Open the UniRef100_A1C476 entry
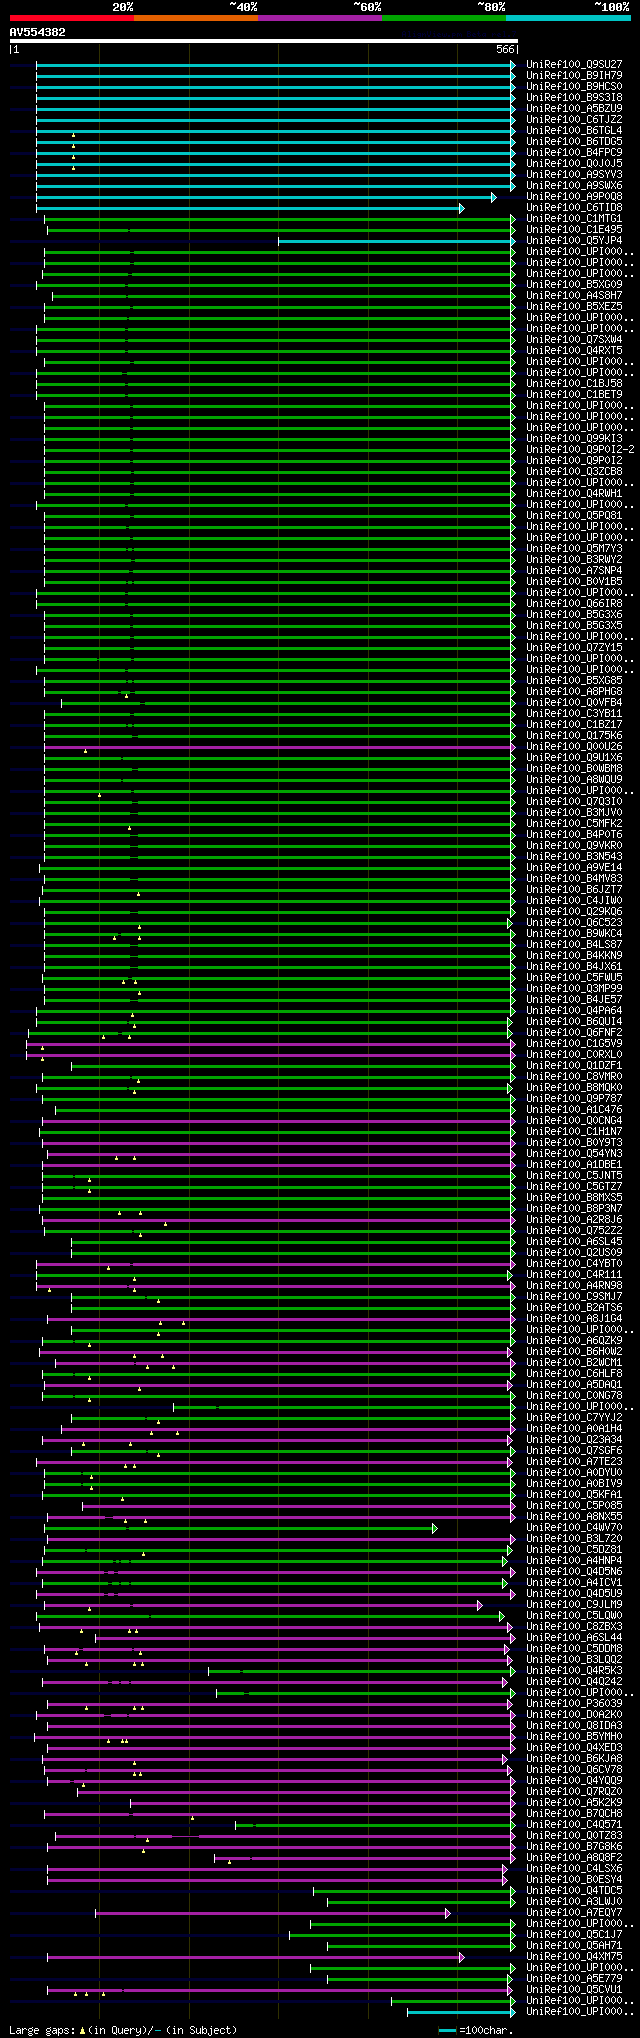The height and width of the screenshot is (2038, 640). pos(574,1109)
